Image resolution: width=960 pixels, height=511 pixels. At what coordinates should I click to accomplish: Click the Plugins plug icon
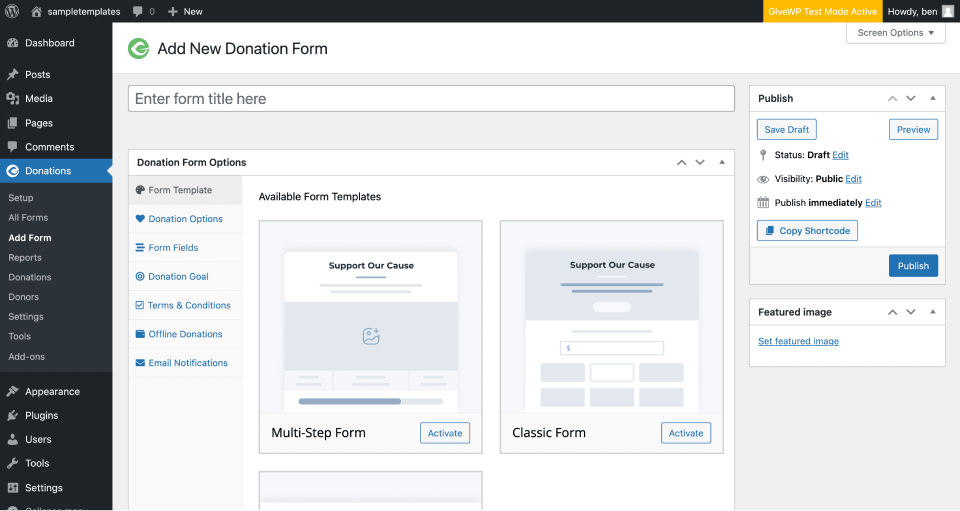pyautogui.click(x=12, y=416)
